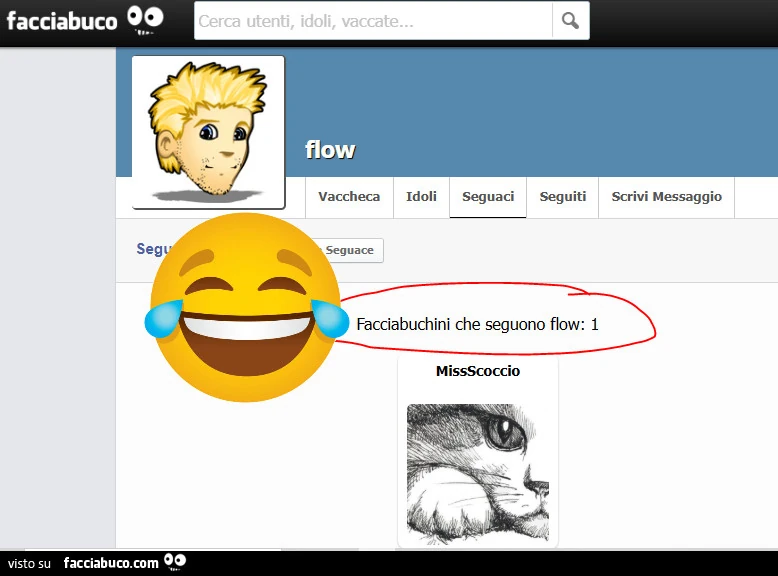Focus the Cerca utenti search field
This screenshot has width=778, height=576.
coord(373,21)
